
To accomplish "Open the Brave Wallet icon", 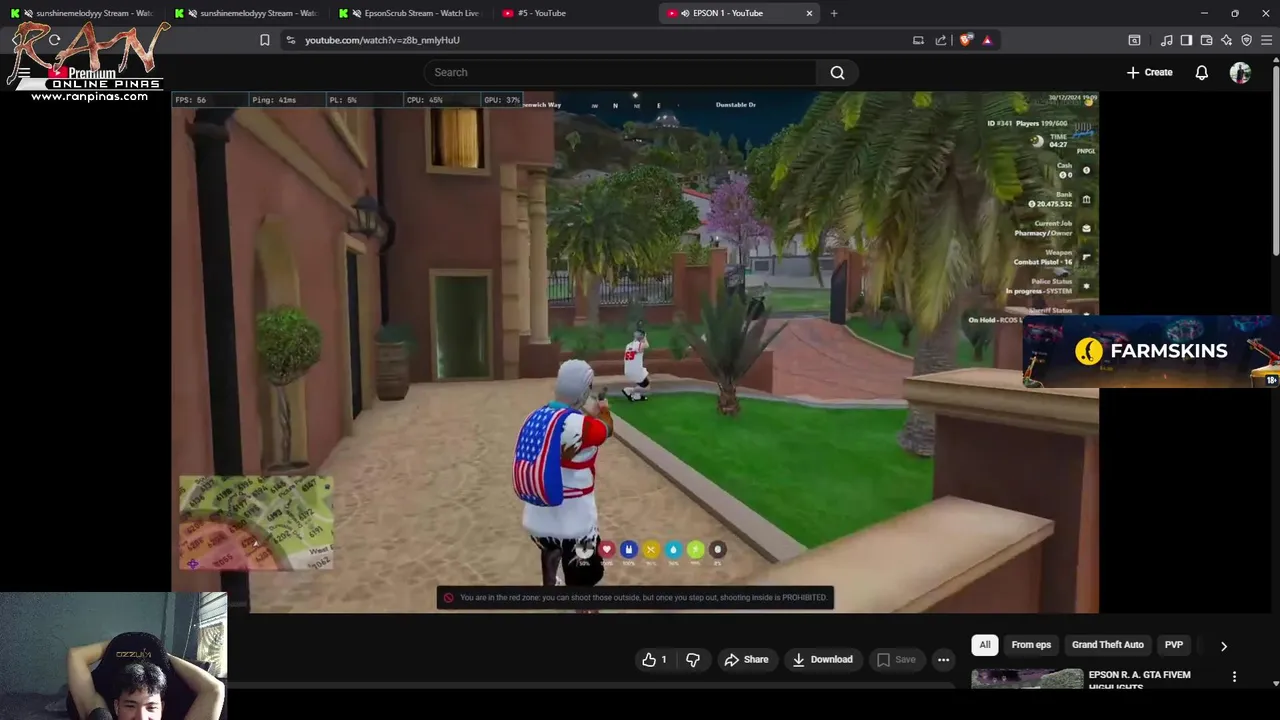I will 1206,40.
